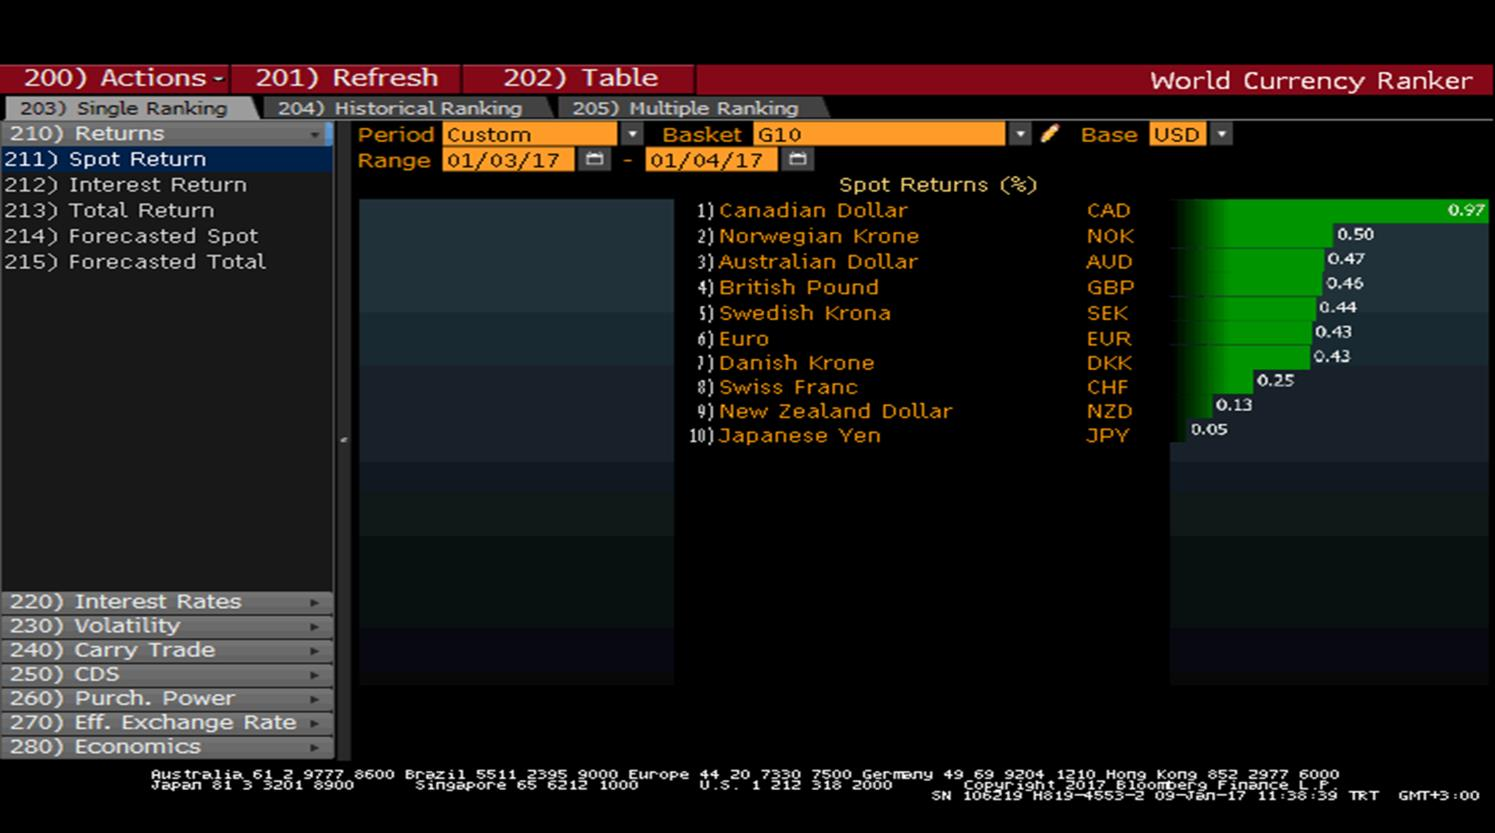
Task: Select 212) Interest Return
Action: pyautogui.click(x=166, y=185)
